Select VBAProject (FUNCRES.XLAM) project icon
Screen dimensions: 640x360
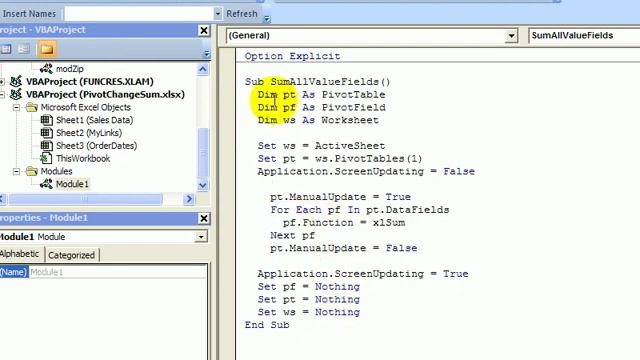16,81
